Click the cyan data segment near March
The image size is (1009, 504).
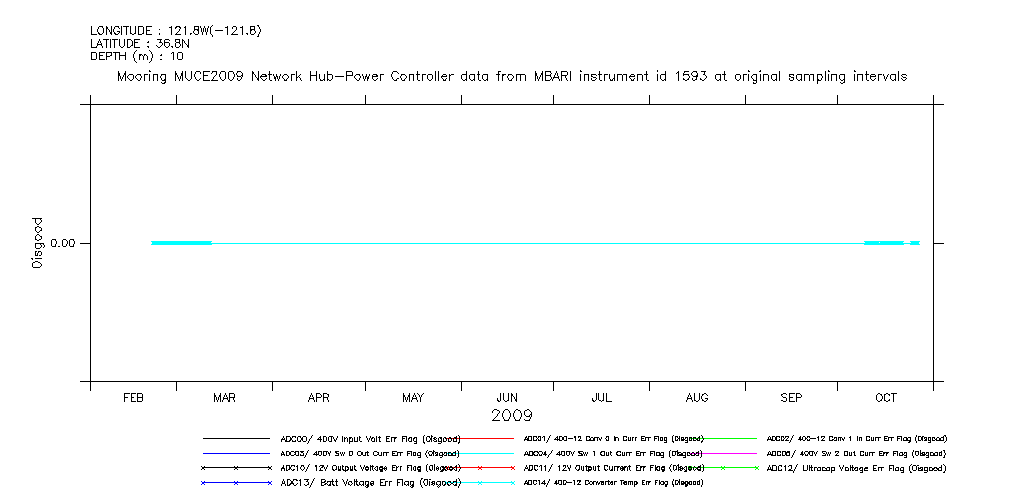point(181,243)
